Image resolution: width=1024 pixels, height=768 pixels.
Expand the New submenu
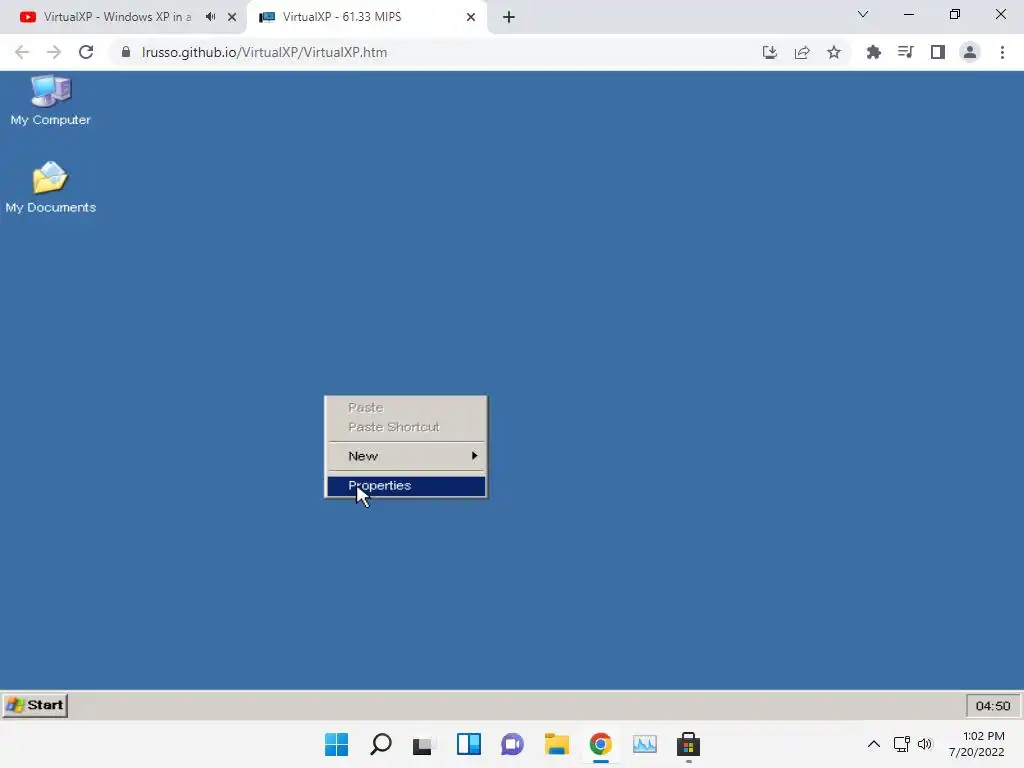point(406,456)
